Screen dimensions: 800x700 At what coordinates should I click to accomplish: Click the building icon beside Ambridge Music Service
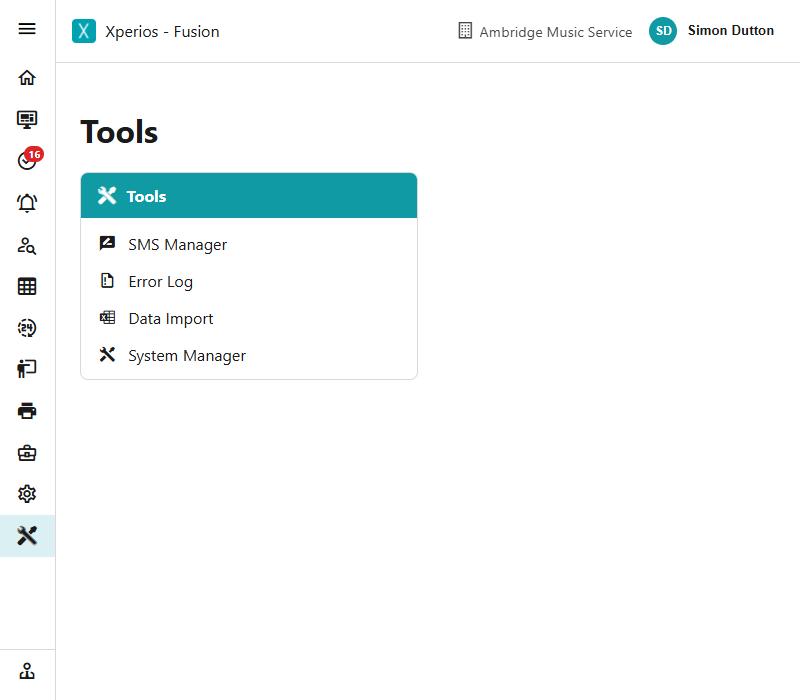pos(465,31)
